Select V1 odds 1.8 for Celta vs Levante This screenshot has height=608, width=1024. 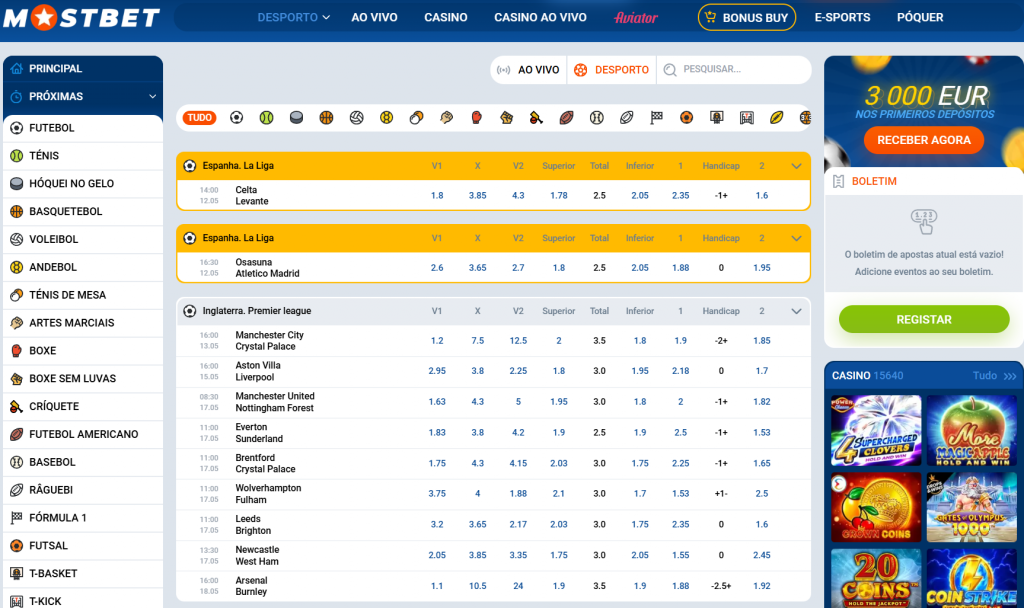click(437, 195)
